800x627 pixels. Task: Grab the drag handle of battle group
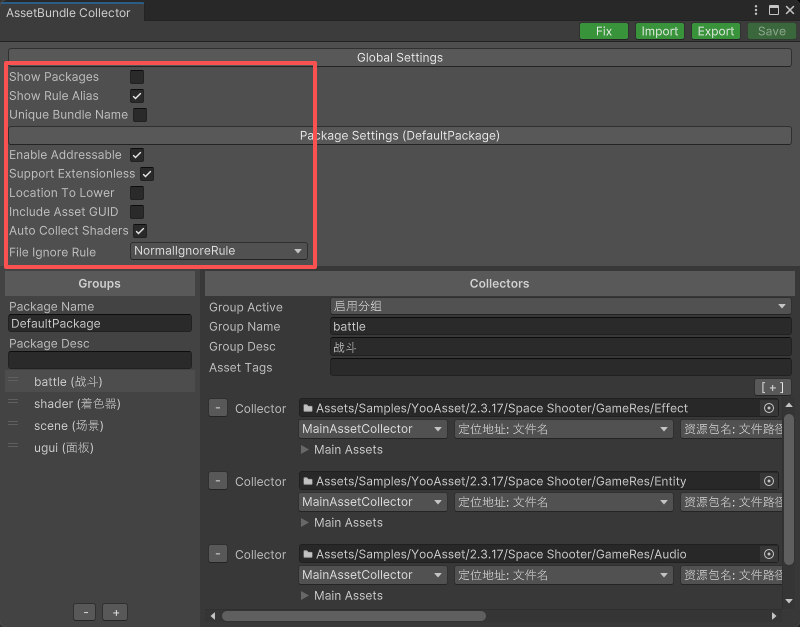coord(13,380)
